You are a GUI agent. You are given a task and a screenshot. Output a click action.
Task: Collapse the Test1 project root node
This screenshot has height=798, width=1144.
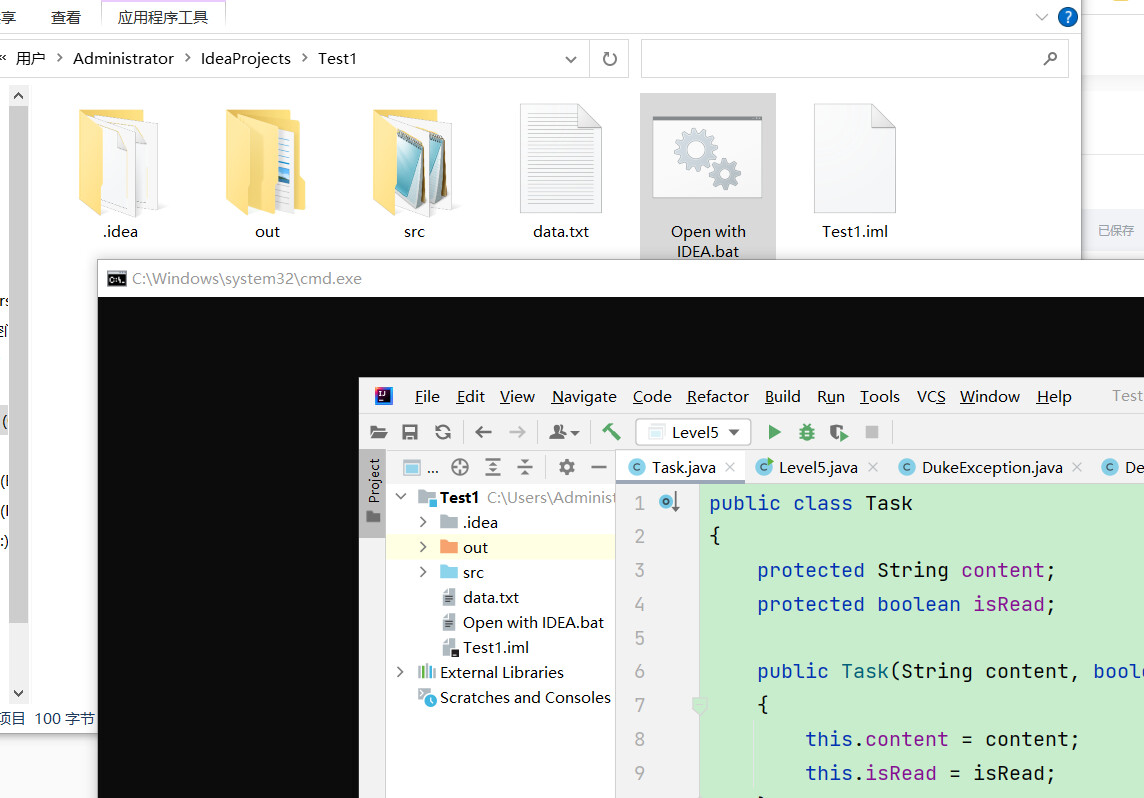click(401, 497)
